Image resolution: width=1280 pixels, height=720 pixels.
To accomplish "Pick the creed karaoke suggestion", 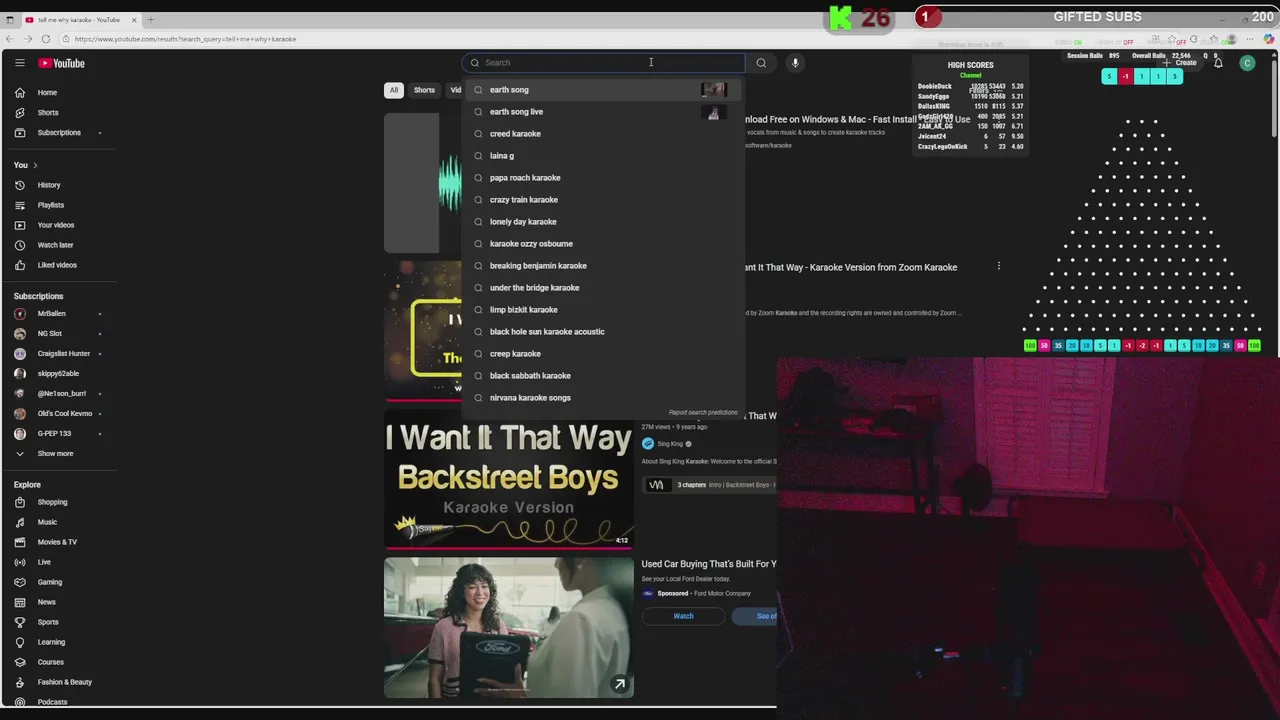I will [x=603, y=134].
